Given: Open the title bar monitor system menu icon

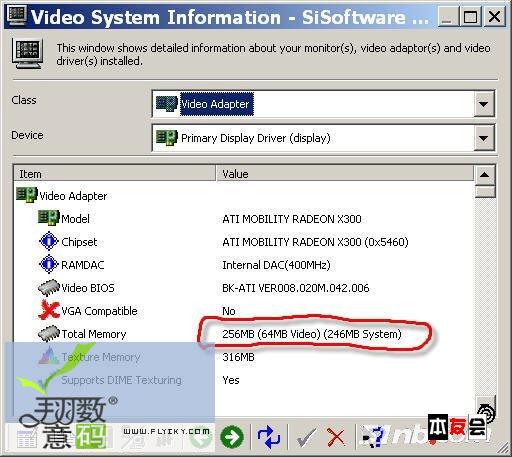Looking at the screenshot, I should 17,16.
